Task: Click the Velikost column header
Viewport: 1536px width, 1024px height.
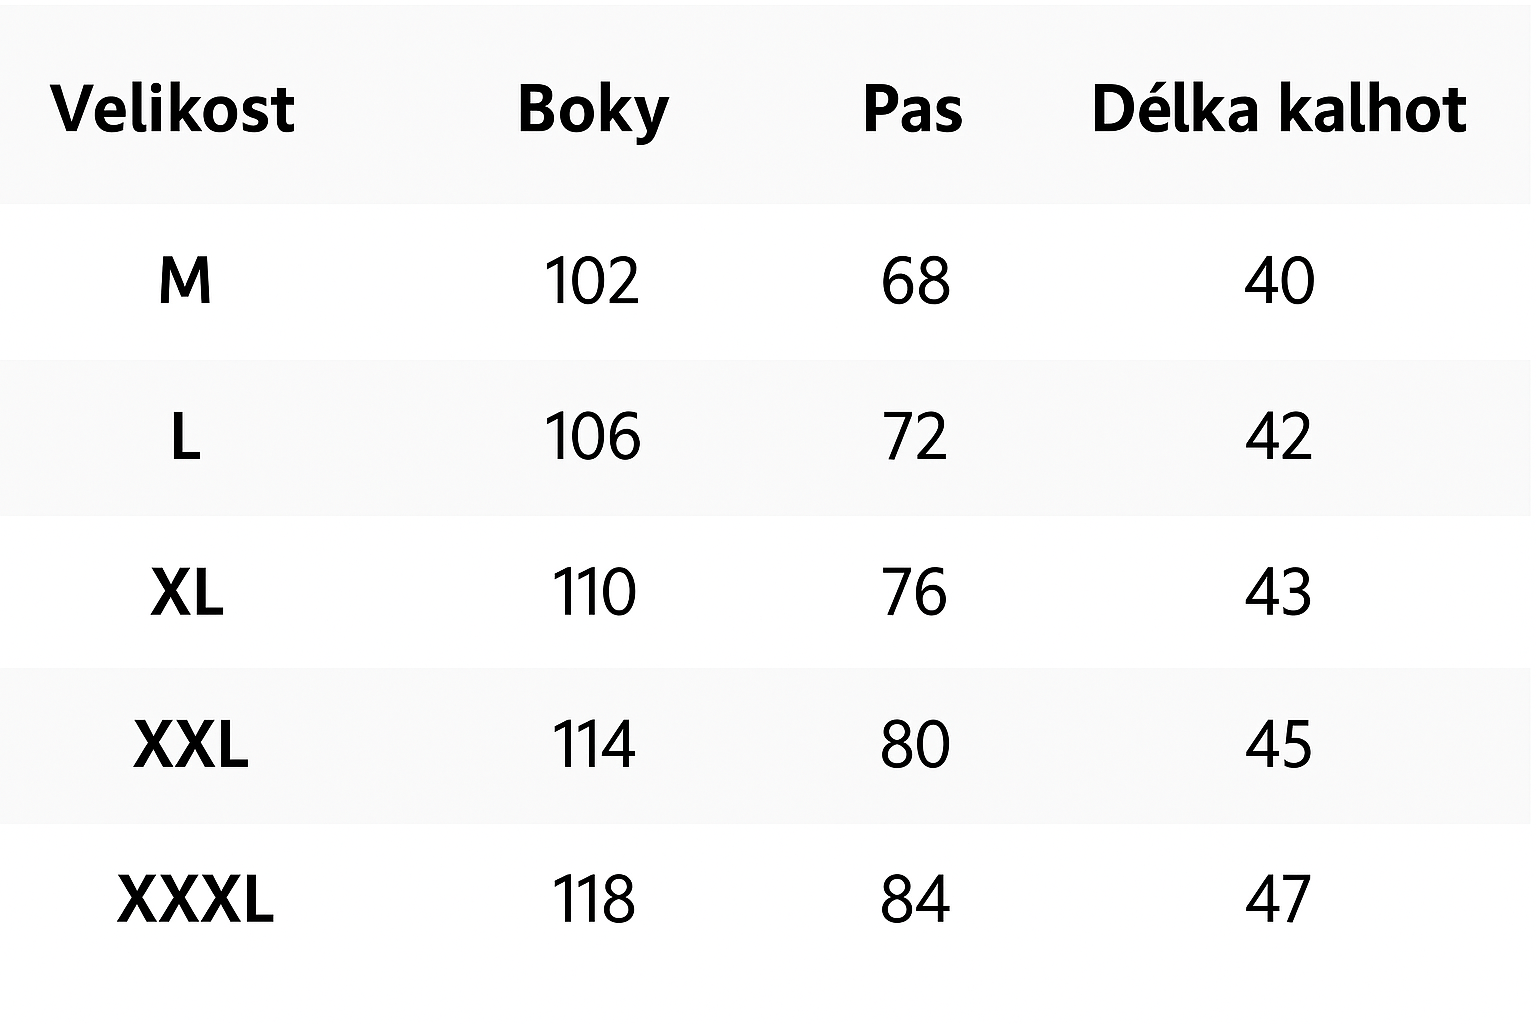Action: [x=173, y=108]
